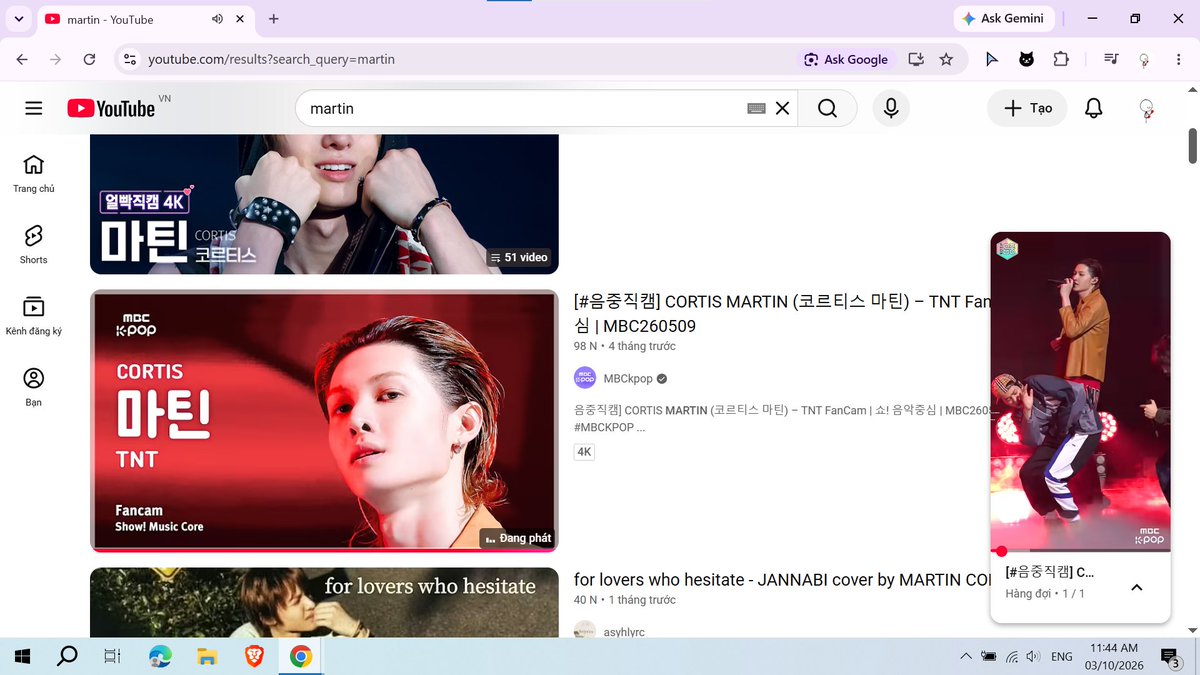Go to Trang chủ in the sidebar

[34, 174]
